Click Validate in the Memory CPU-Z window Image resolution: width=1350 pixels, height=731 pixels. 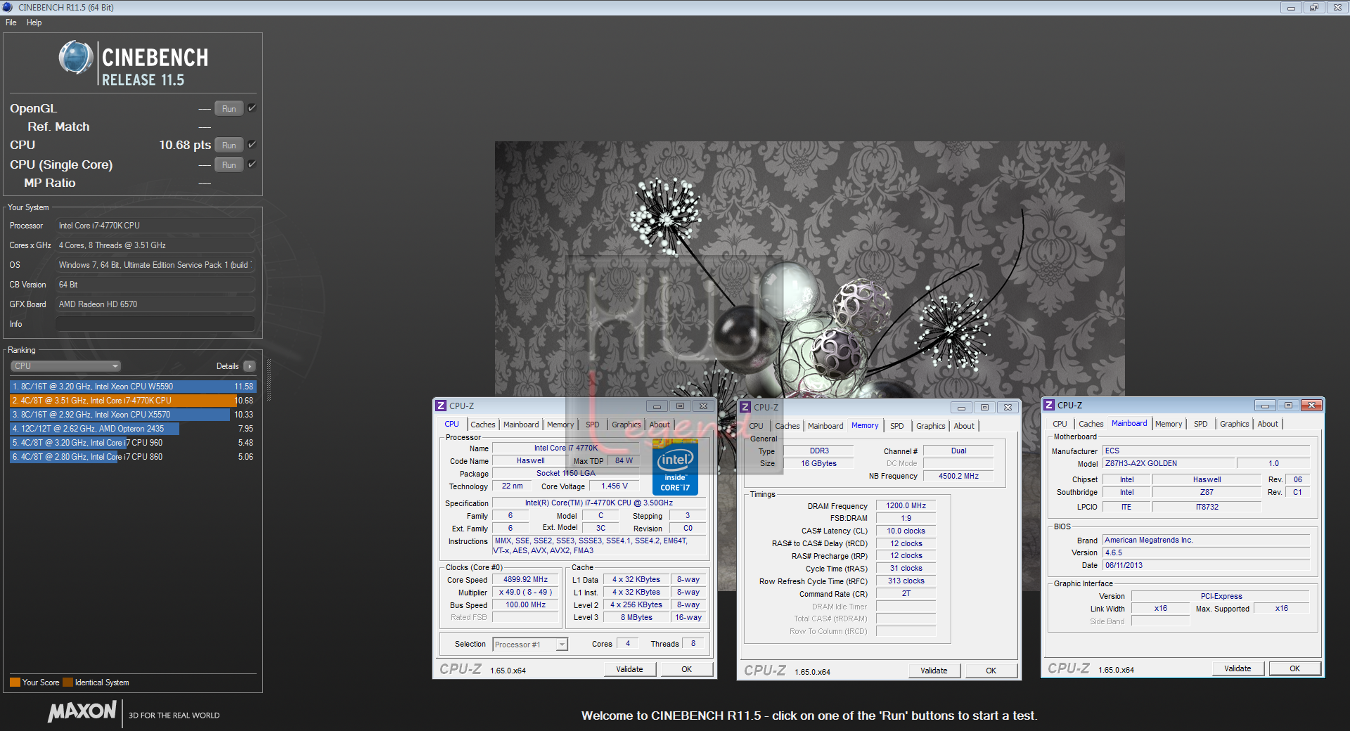(x=934, y=671)
